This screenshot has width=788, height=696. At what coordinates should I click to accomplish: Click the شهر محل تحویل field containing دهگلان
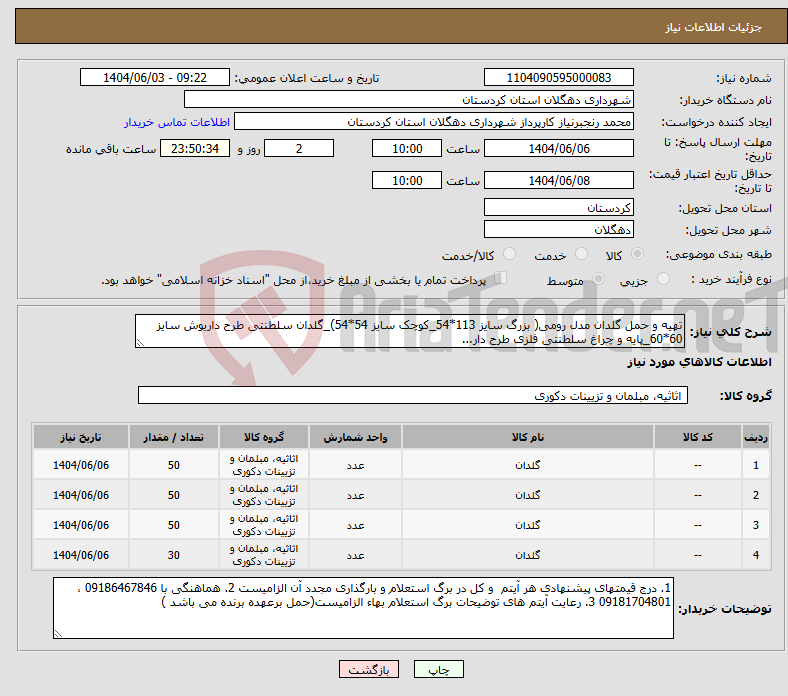point(558,229)
